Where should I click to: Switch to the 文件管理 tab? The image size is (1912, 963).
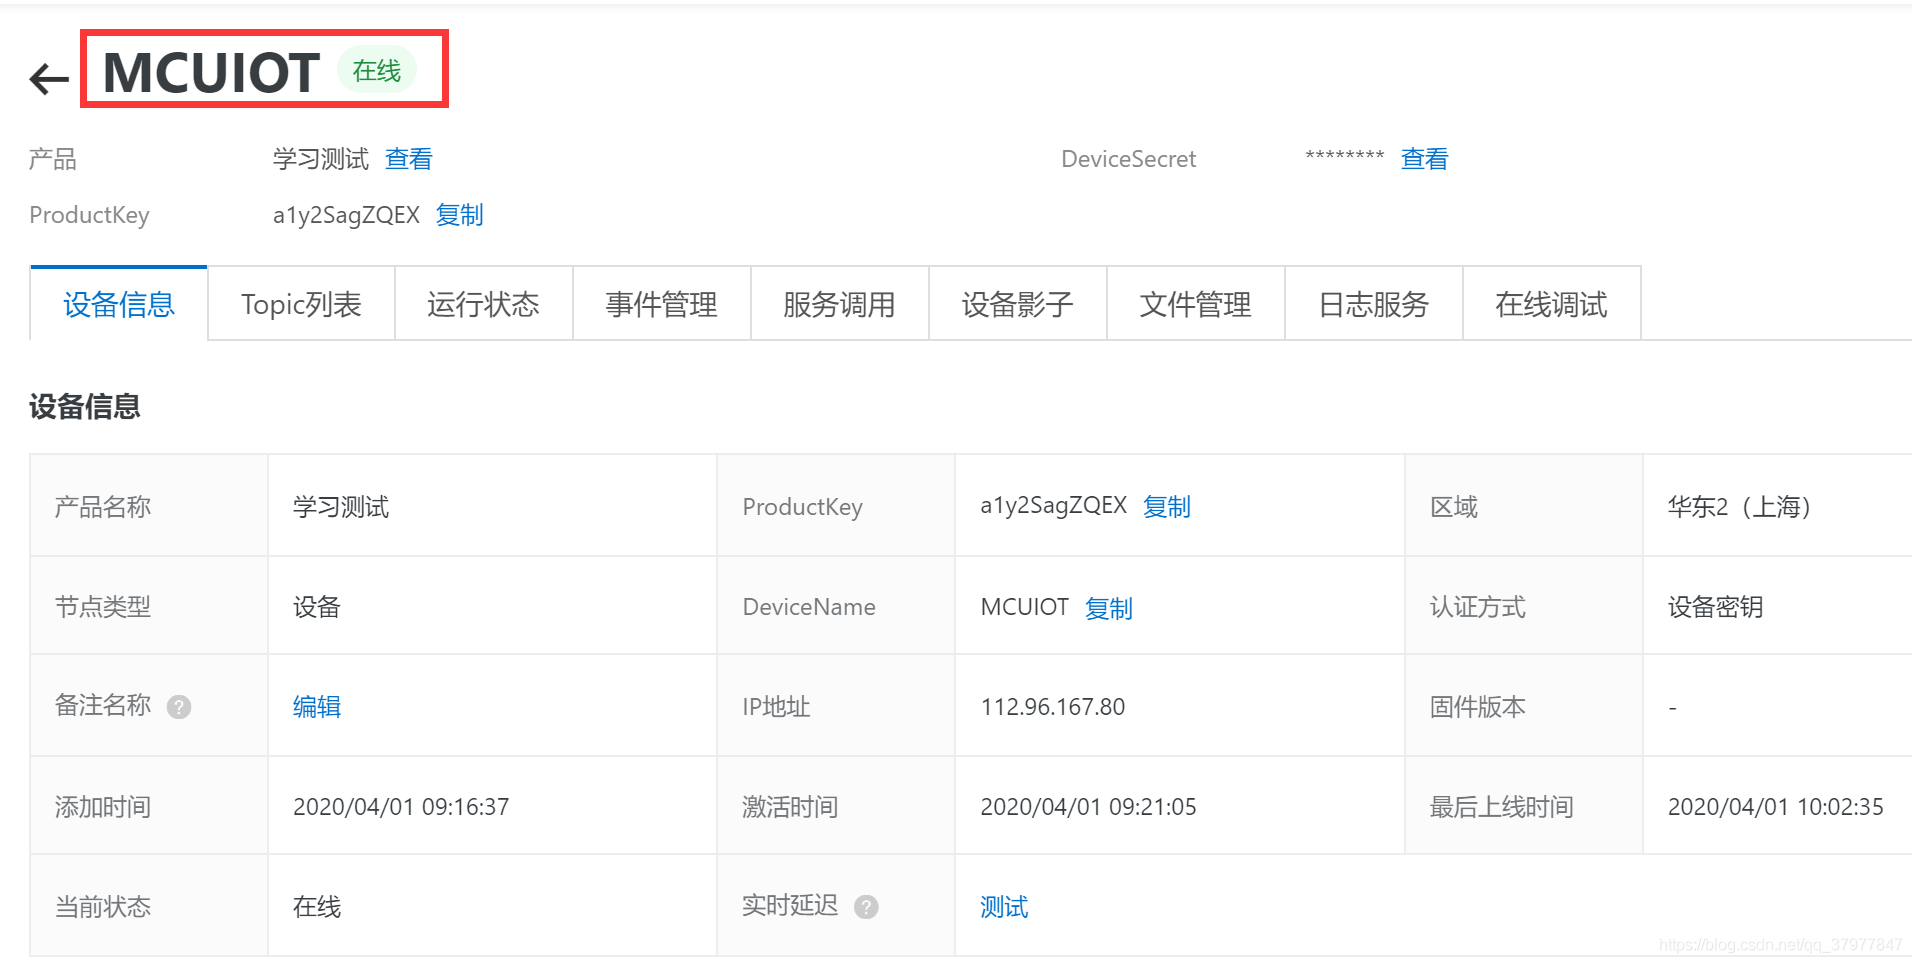1195,304
